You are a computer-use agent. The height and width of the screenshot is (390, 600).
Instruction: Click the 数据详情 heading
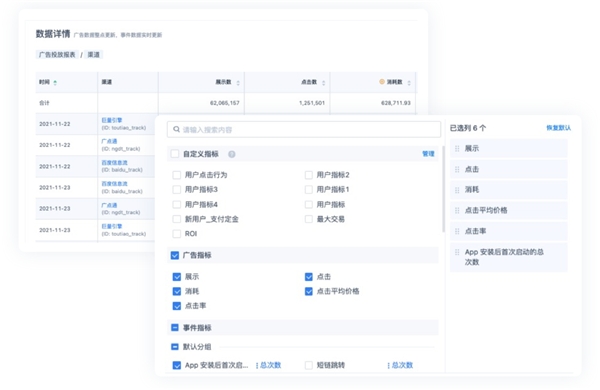[53, 34]
